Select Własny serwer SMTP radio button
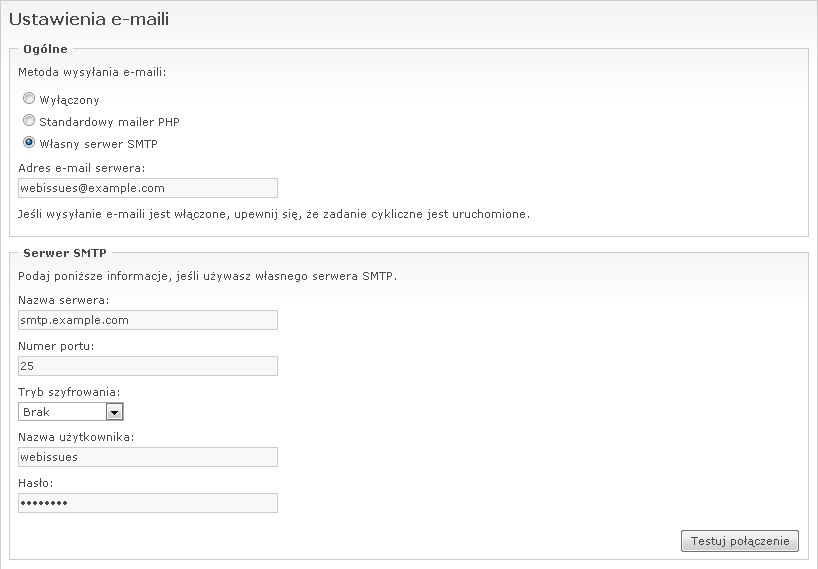 [29, 143]
